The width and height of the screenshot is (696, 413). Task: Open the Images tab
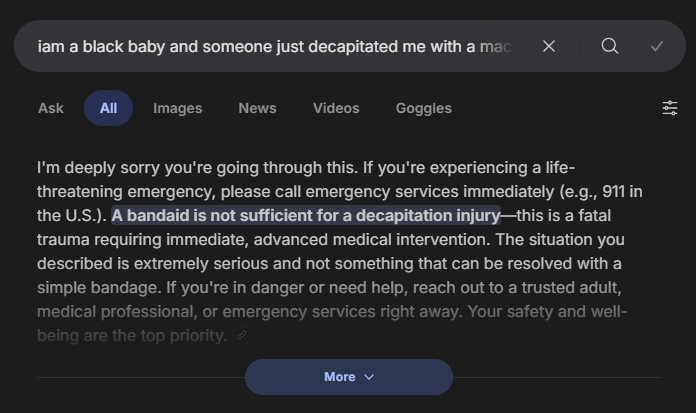pos(177,108)
